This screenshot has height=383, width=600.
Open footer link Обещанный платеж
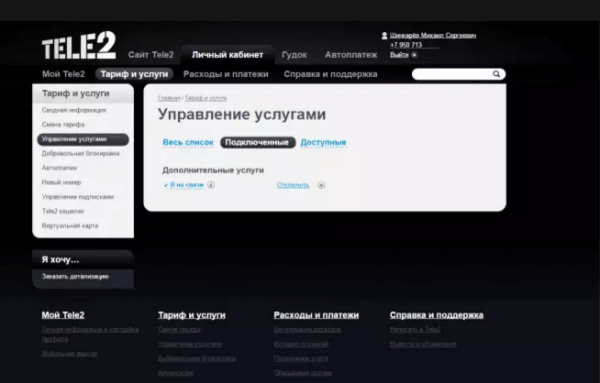click(x=303, y=373)
